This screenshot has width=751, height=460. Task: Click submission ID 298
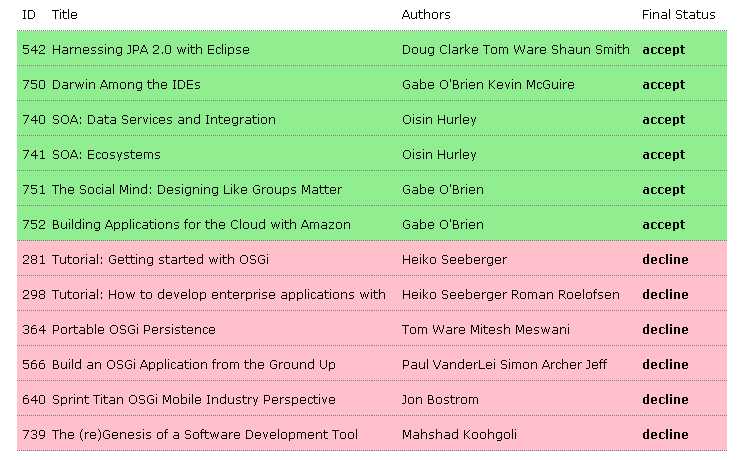(x=33, y=294)
